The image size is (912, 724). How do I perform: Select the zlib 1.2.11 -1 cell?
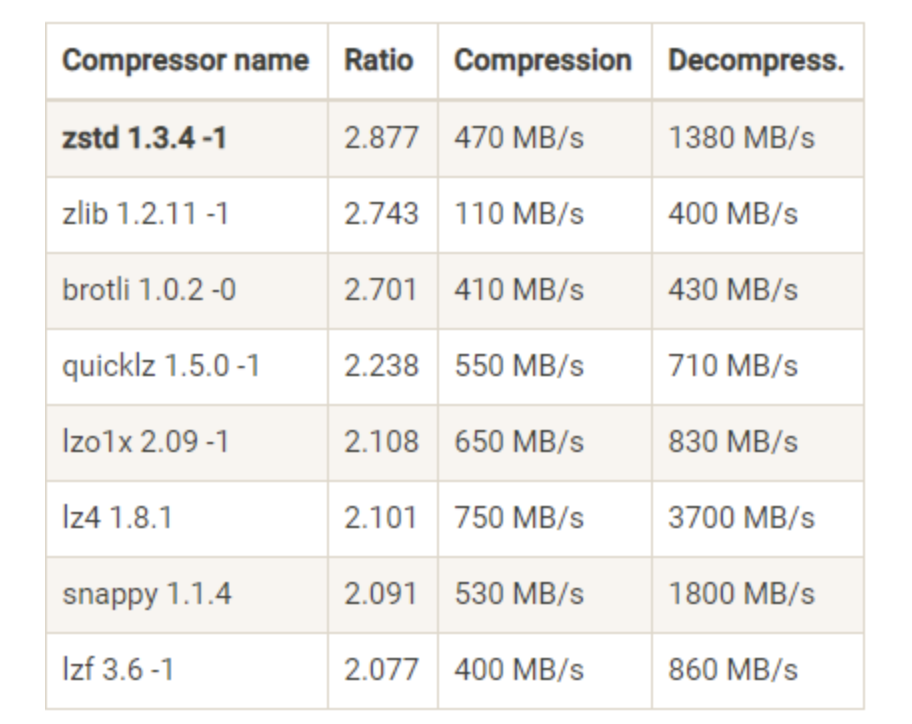coord(186,215)
